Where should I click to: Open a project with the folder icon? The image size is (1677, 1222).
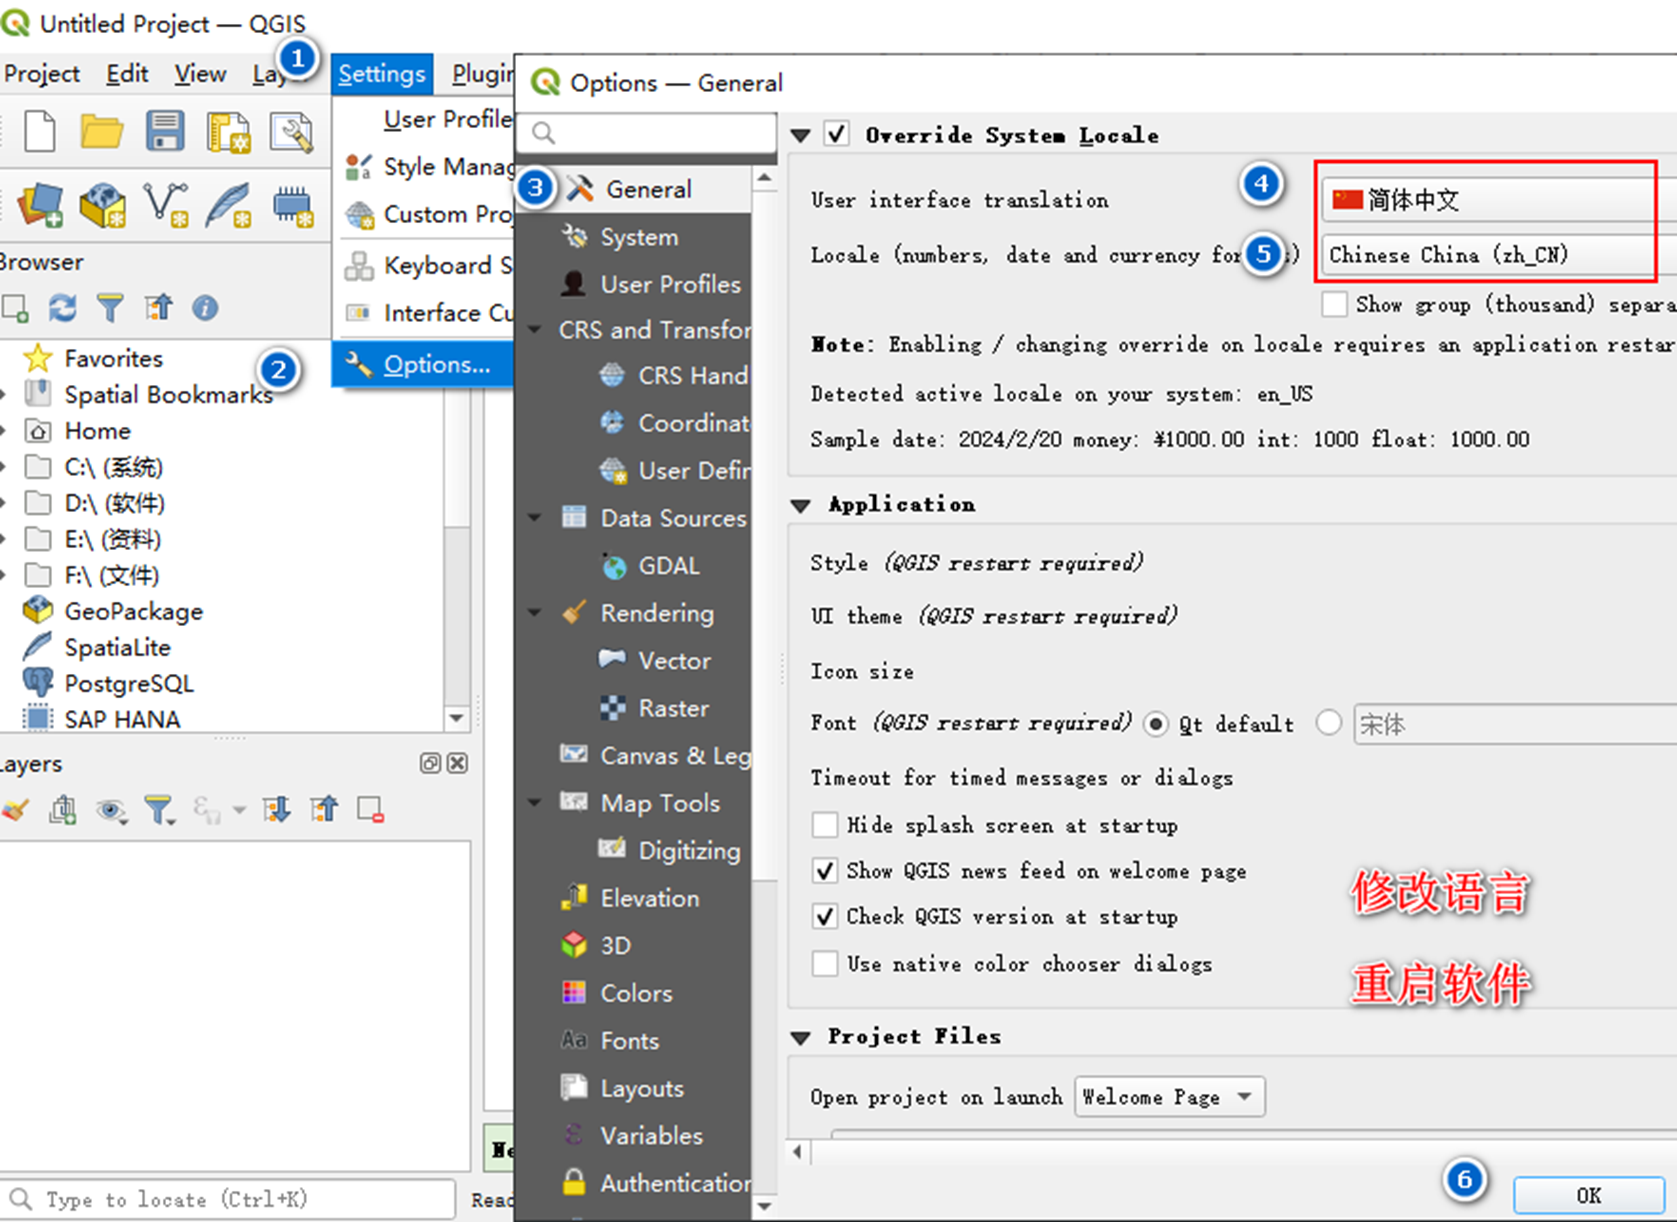tap(101, 132)
